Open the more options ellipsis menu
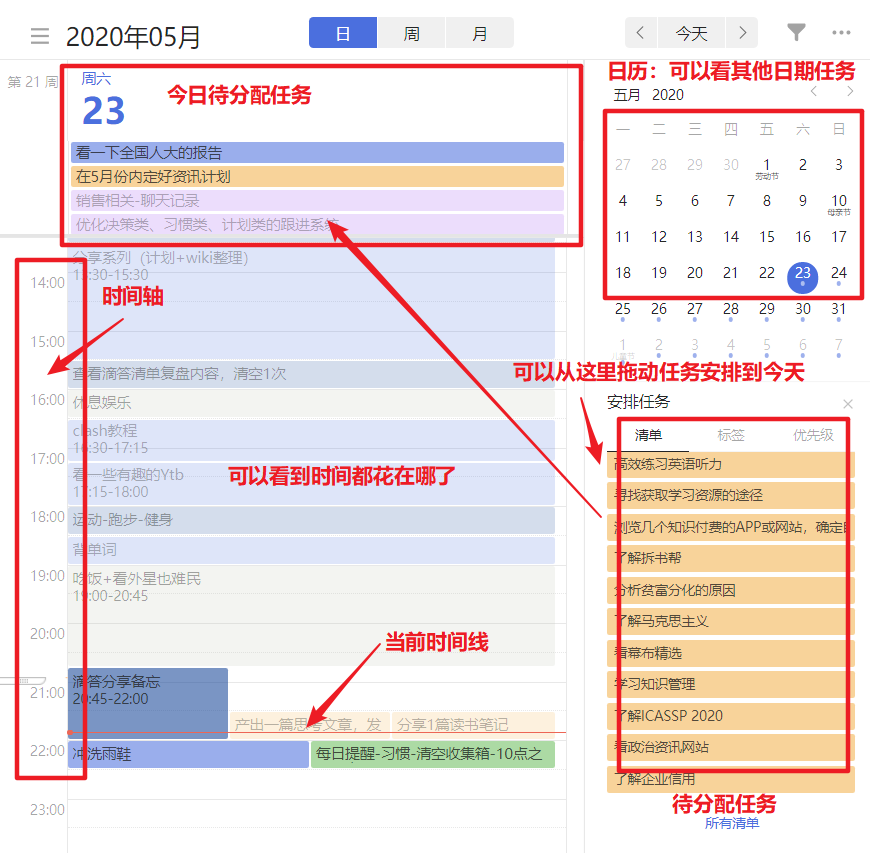The width and height of the screenshot is (870, 853). coord(842,33)
